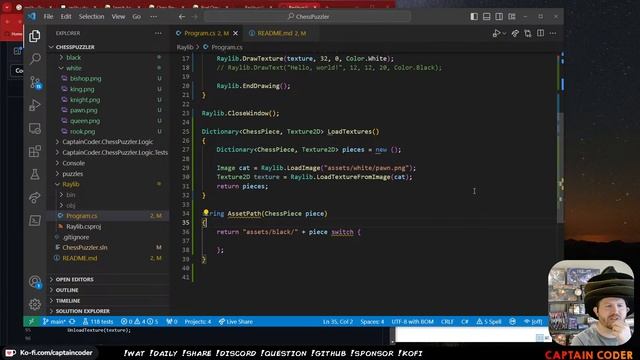Open the Explorer view in activity bar

tap(35, 36)
